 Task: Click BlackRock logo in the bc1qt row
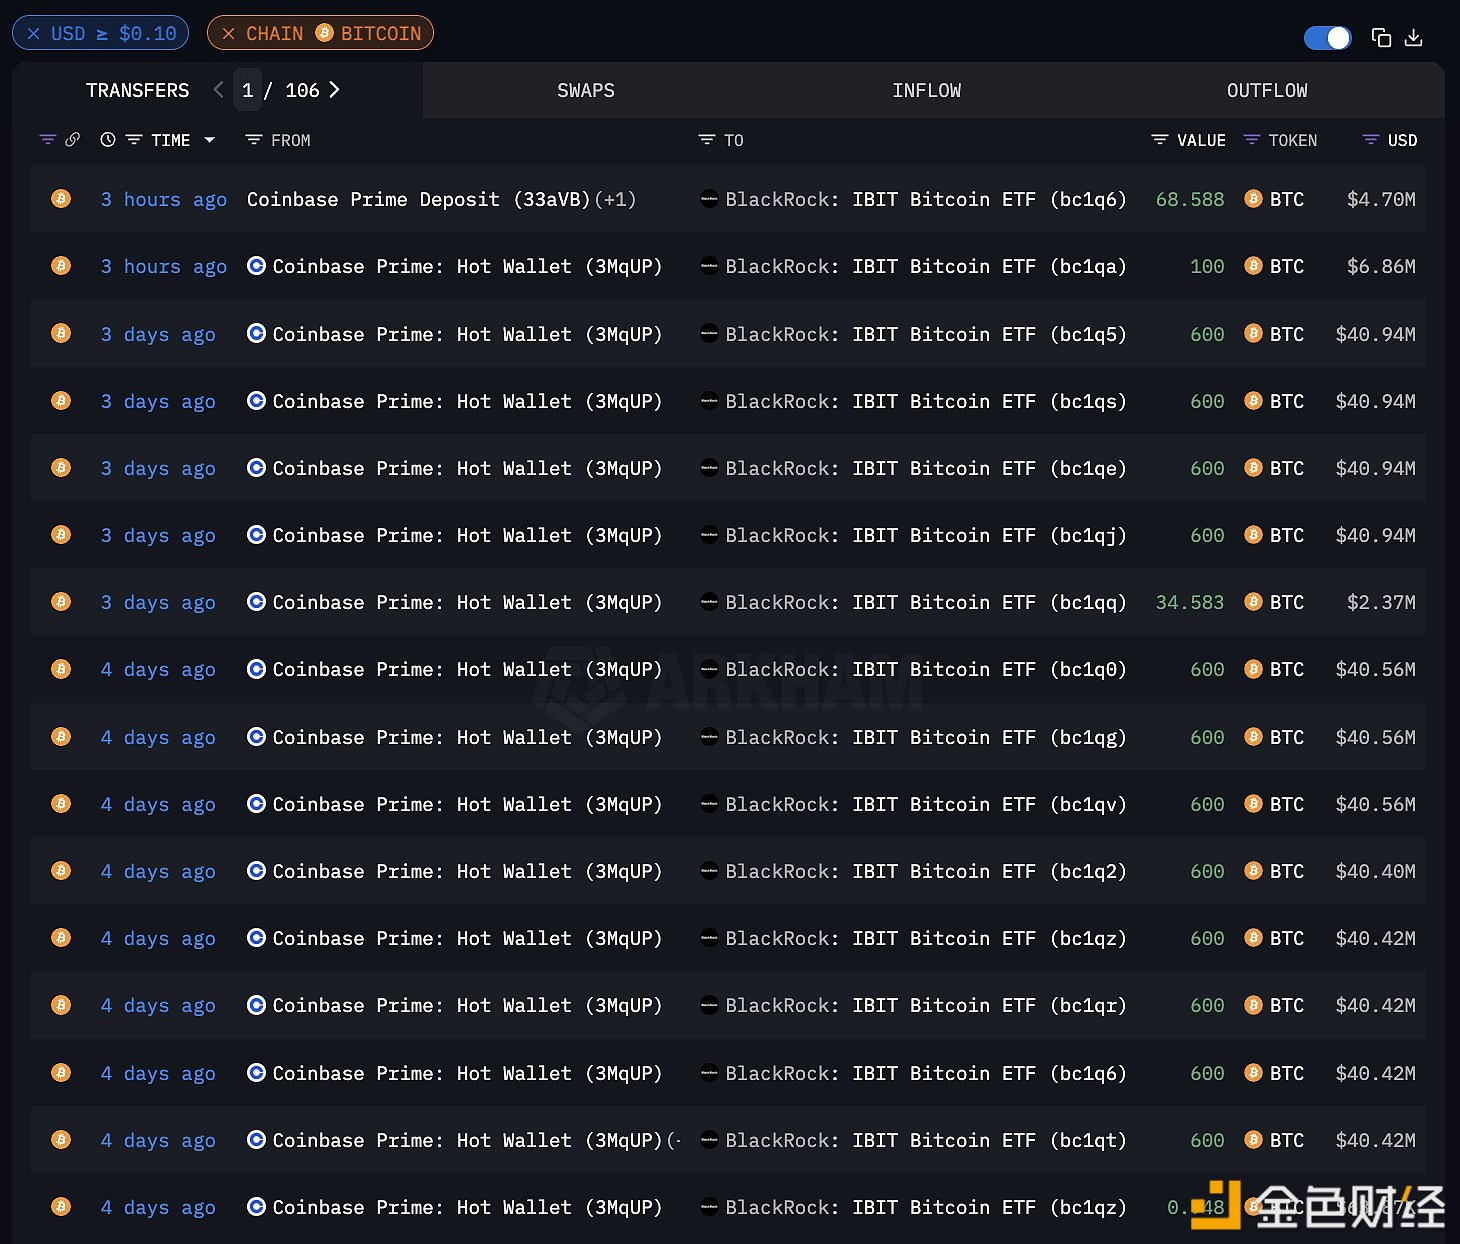tap(709, 1140)
